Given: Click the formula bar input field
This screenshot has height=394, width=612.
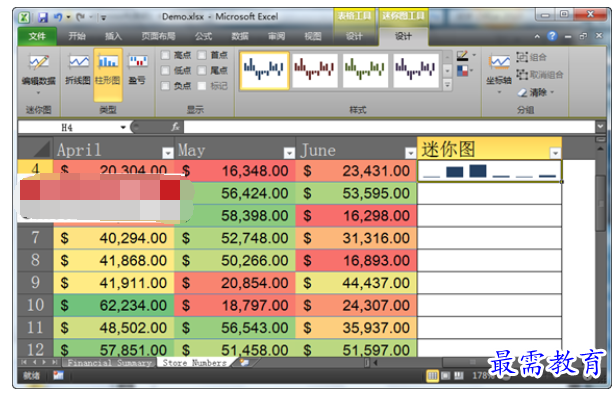Looking at the screenshot, I should pos(389,127).
